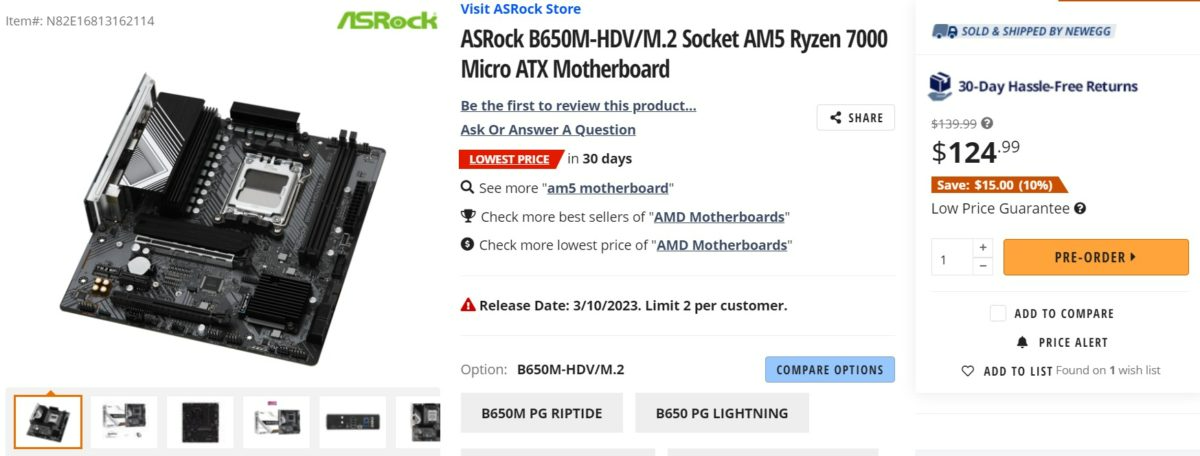This screenshot has width=1200, height=456.
Task: Click the magnifier icon beside am5 motherboard
Action: 467,187
